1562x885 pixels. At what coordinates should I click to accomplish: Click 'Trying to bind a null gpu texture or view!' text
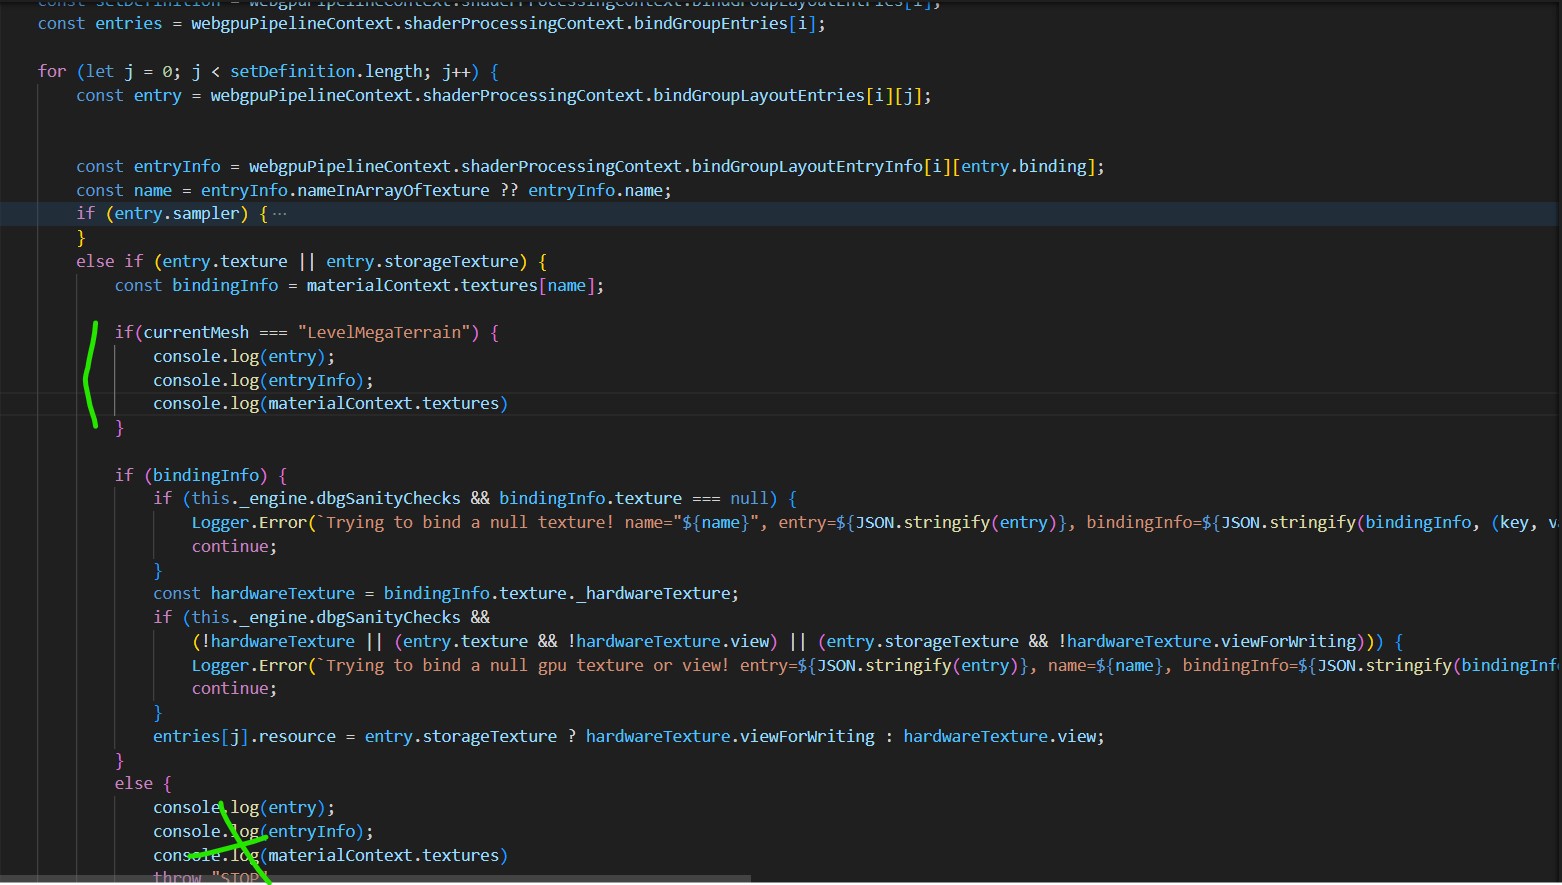pyautogui.click(x=528, y=666)
